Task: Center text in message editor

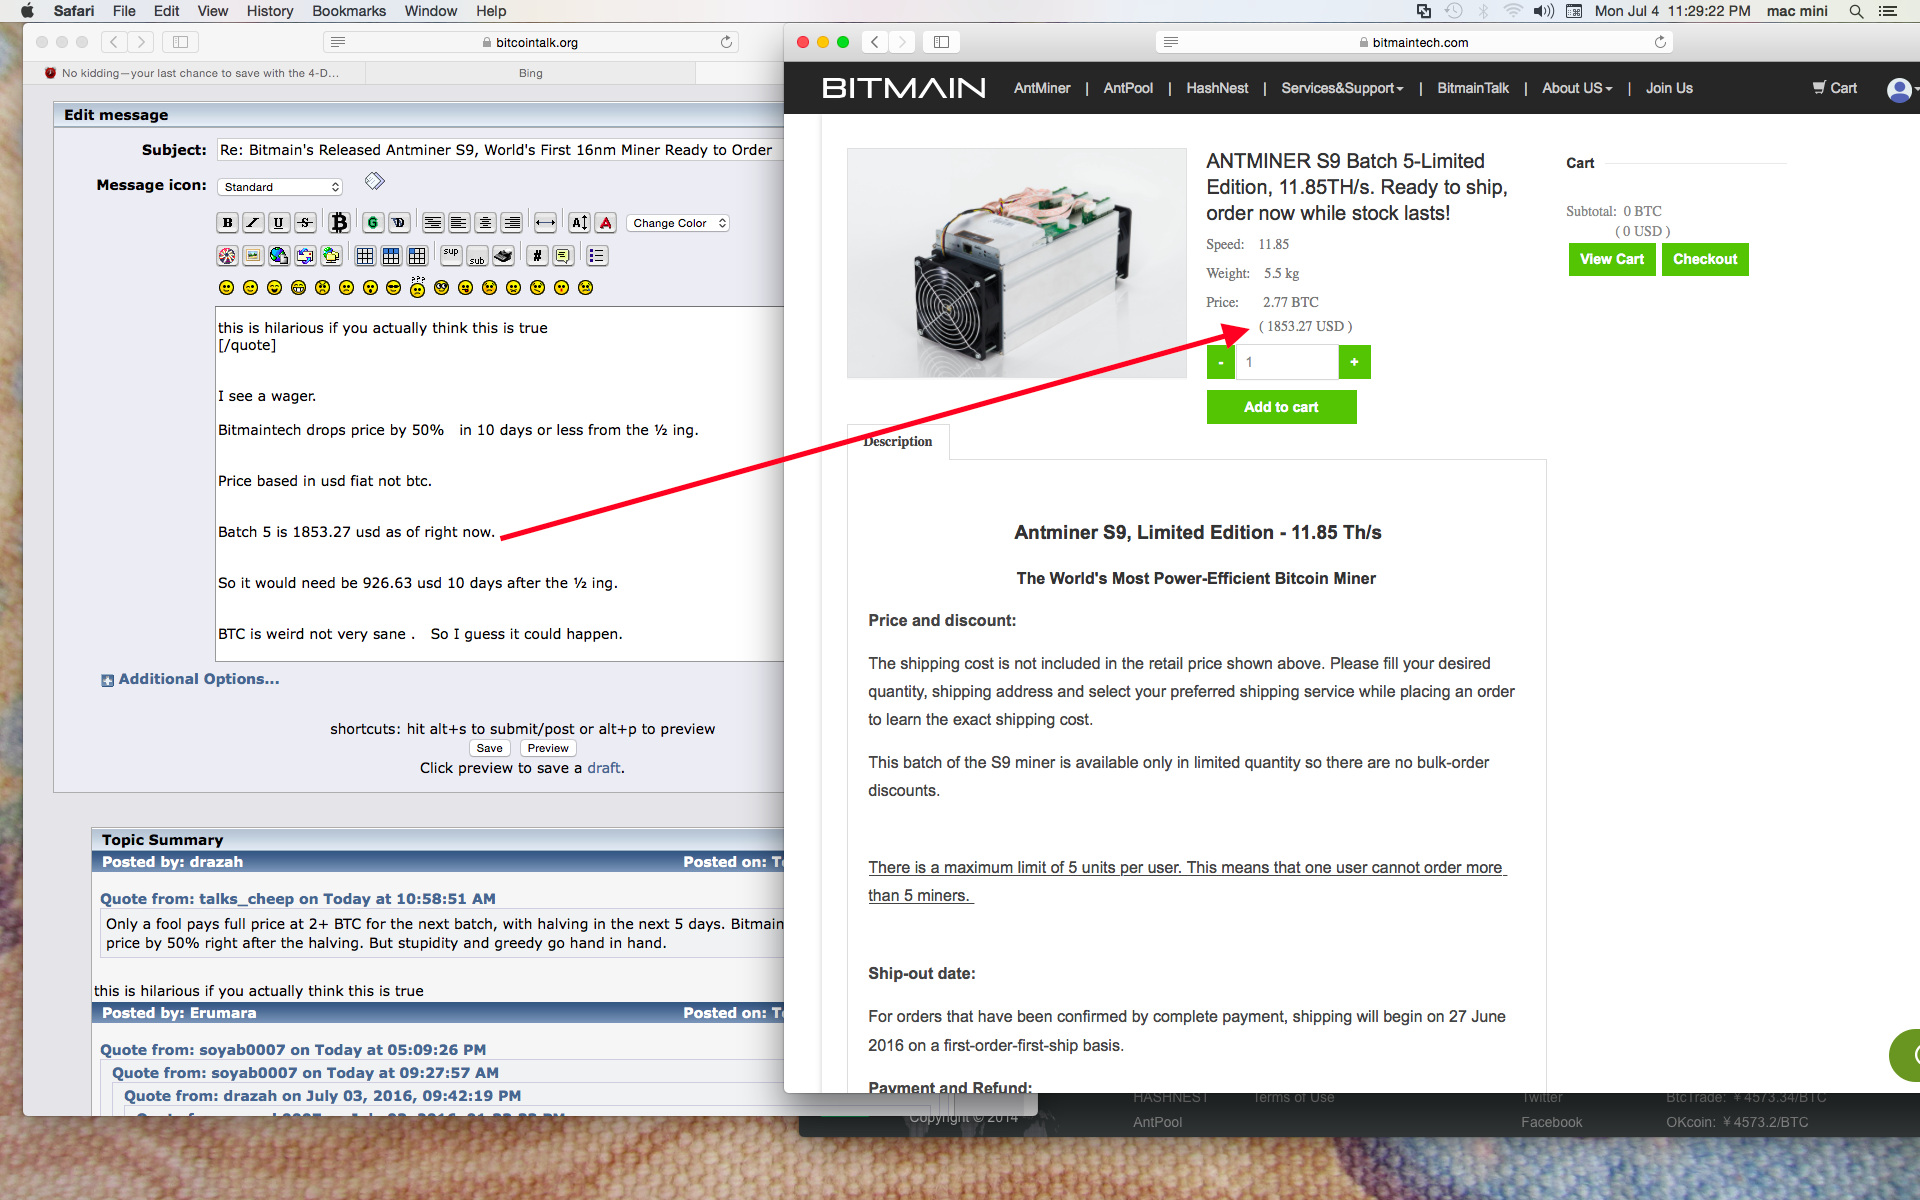Action: (x=485, y=223)
